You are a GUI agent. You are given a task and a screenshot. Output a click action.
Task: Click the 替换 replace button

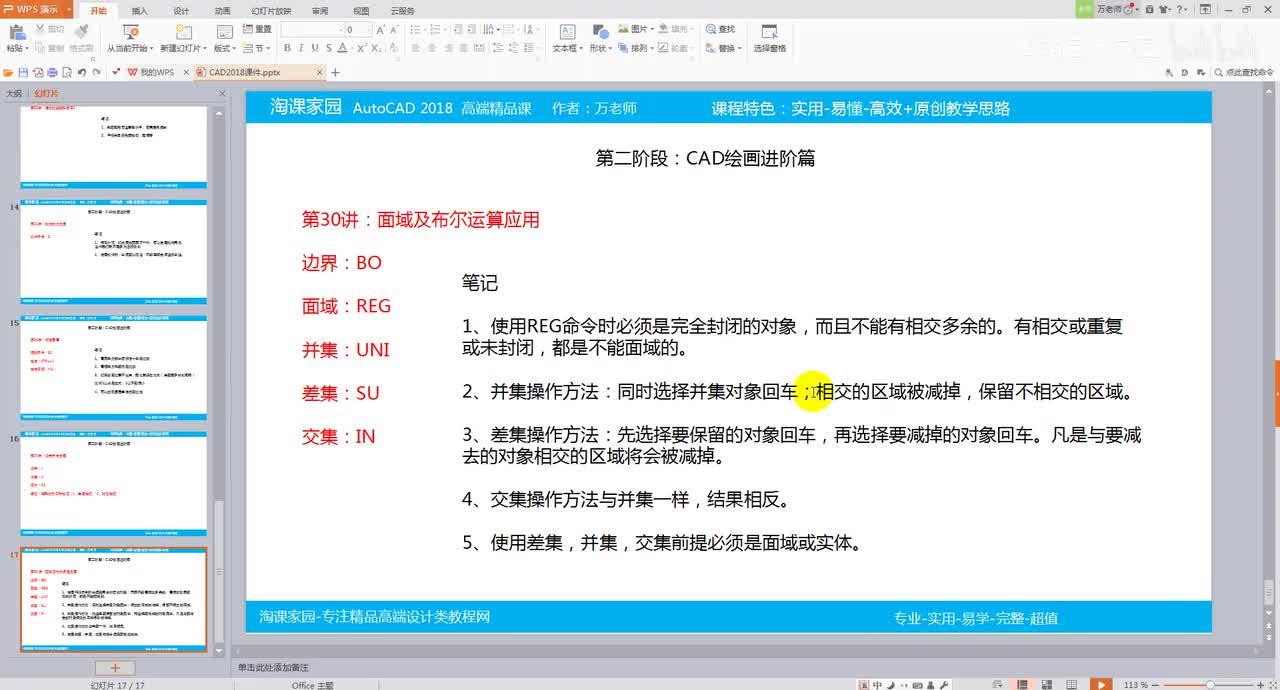(x=724, y=48)
